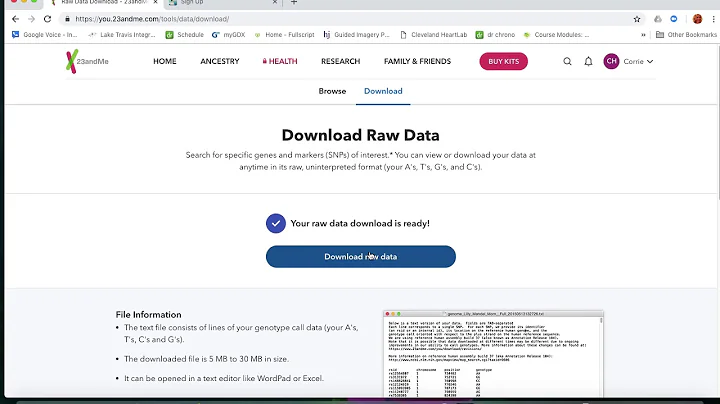Open the new tab plus button
The width and height of the screenshot is (720, 404).
point(294,2)
